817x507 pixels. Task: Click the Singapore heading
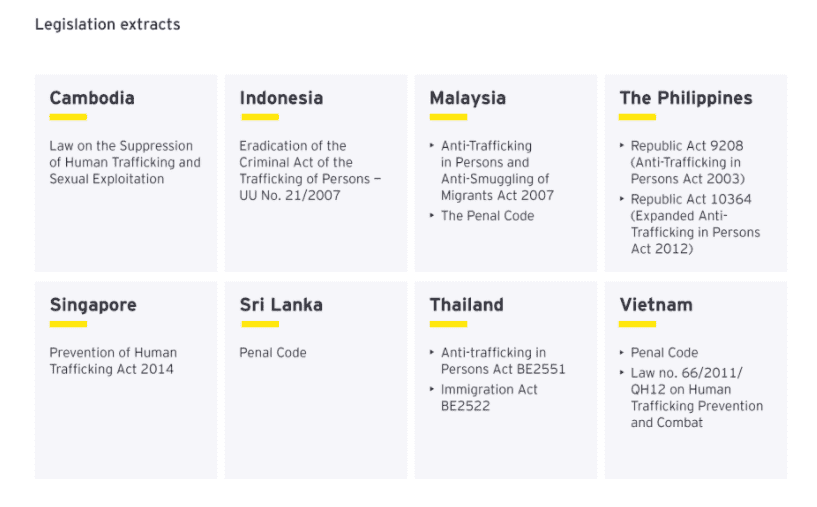tap(93, 305)
